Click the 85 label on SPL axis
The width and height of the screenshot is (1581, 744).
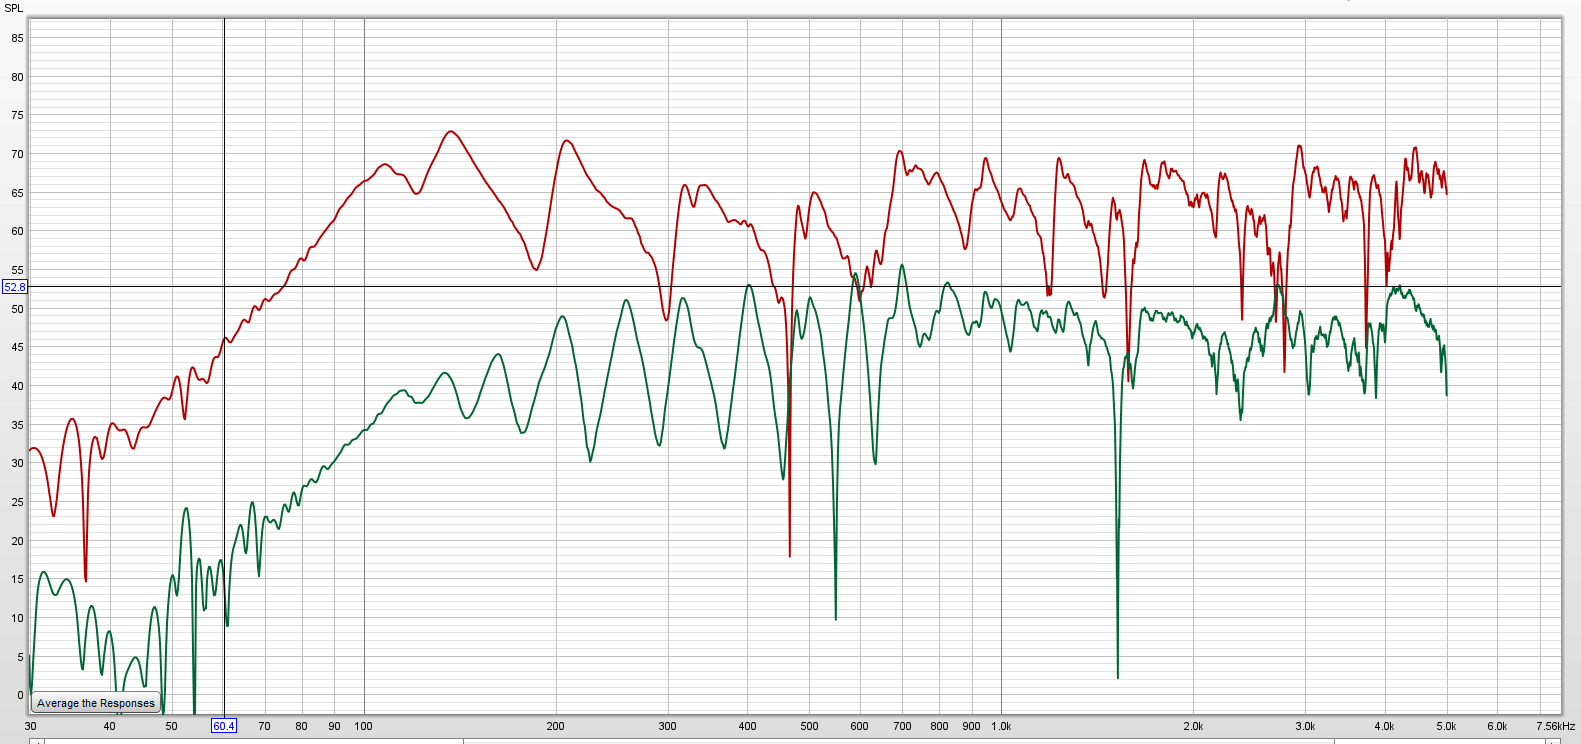pyautogui.click(x=17, y=38)
